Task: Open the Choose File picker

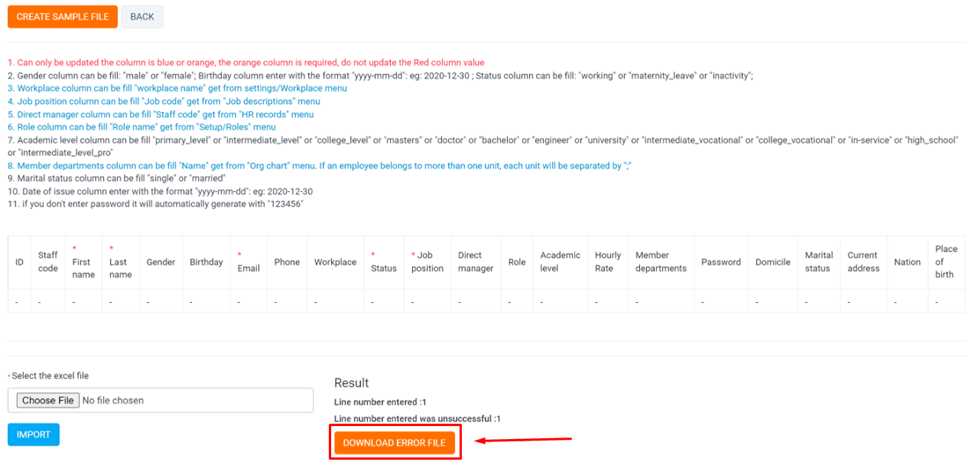Action: coord(46,400)
